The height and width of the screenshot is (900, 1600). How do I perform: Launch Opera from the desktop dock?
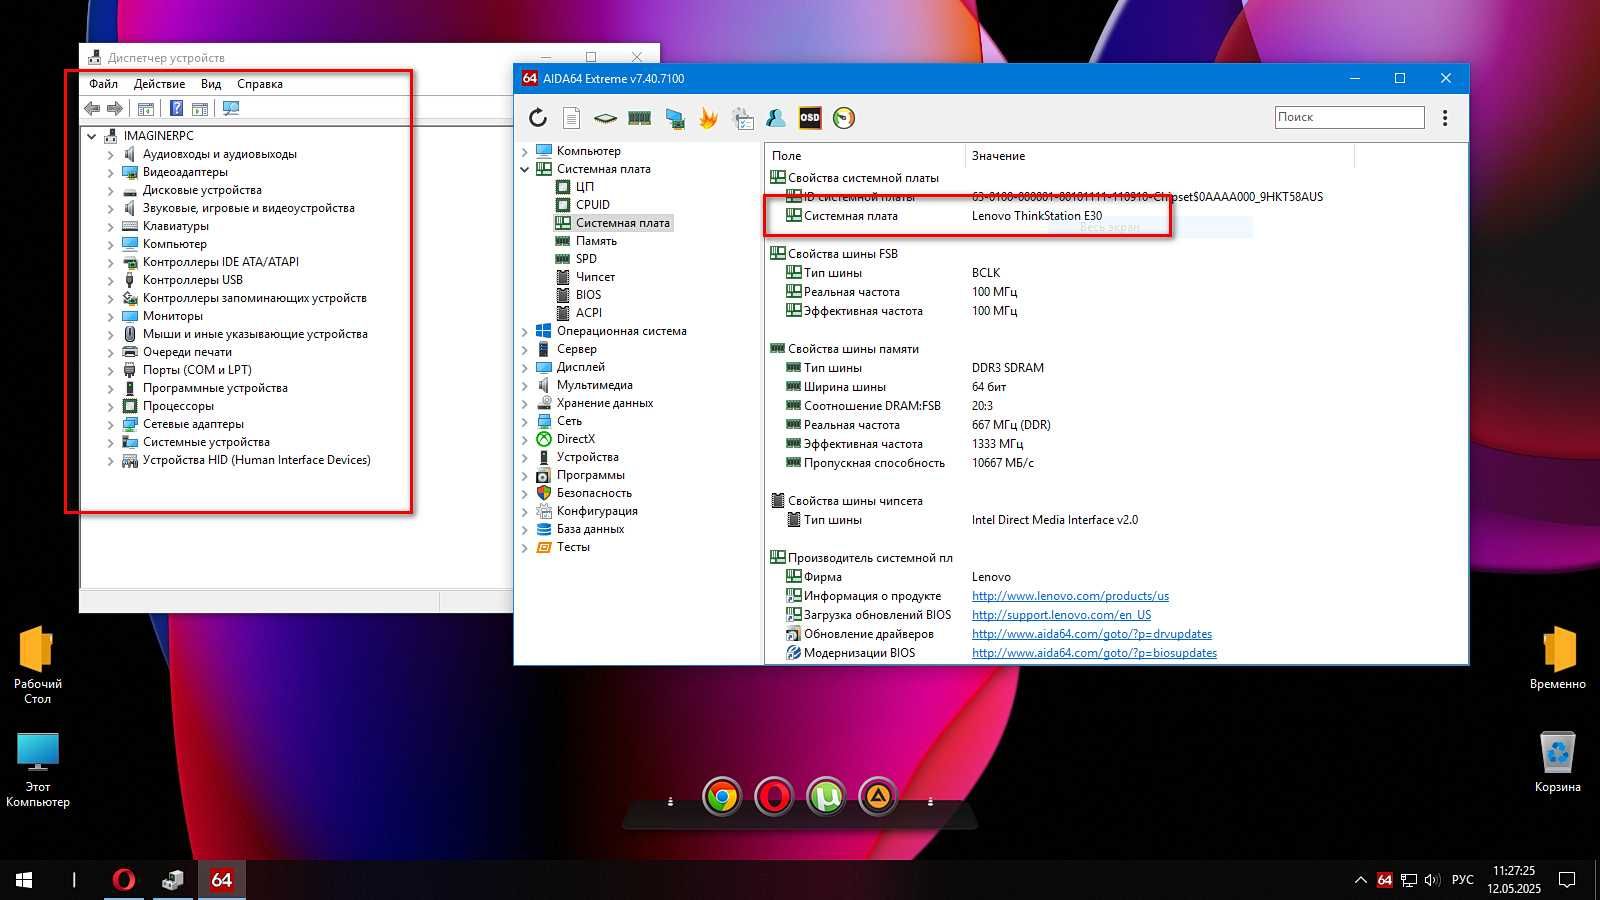click(x=774, y=797)
